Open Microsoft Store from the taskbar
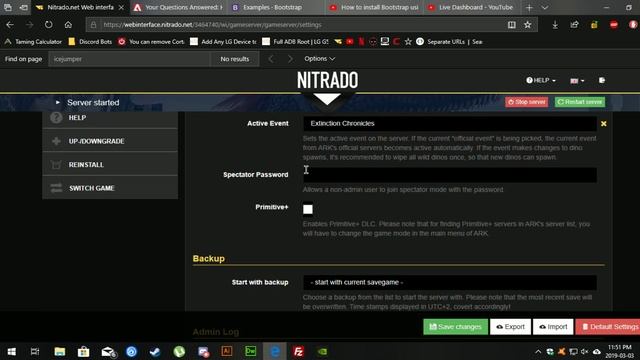The height and width of the screenshot is (360, 640). point(84,351)
